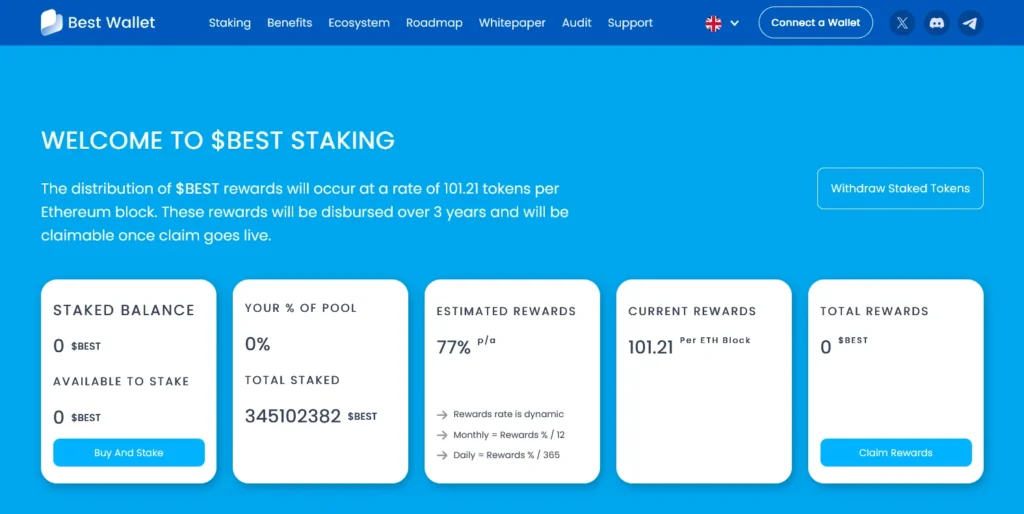
Task: Open the Support nav item
Action: pyautogui.click(x=630, y=23)
